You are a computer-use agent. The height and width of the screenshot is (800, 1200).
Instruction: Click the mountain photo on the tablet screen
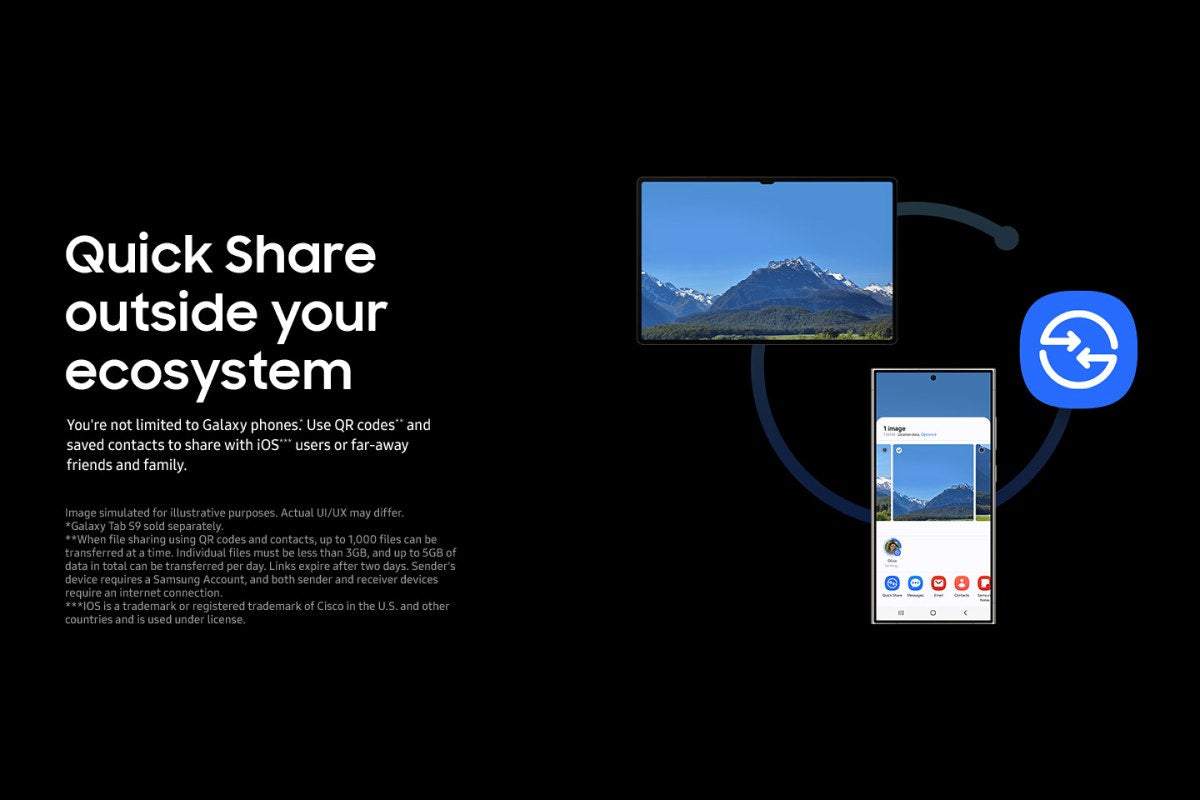(x=767, y=261)
